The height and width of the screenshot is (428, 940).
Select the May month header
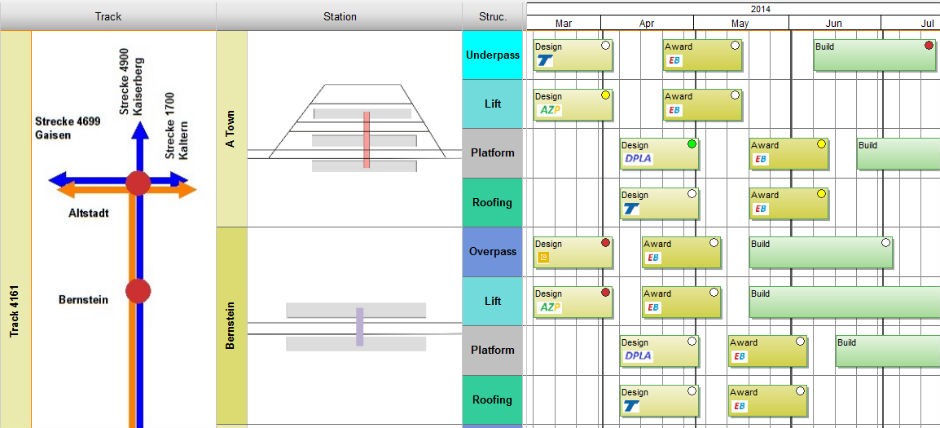pyautogui.click(x=741, y=23)
